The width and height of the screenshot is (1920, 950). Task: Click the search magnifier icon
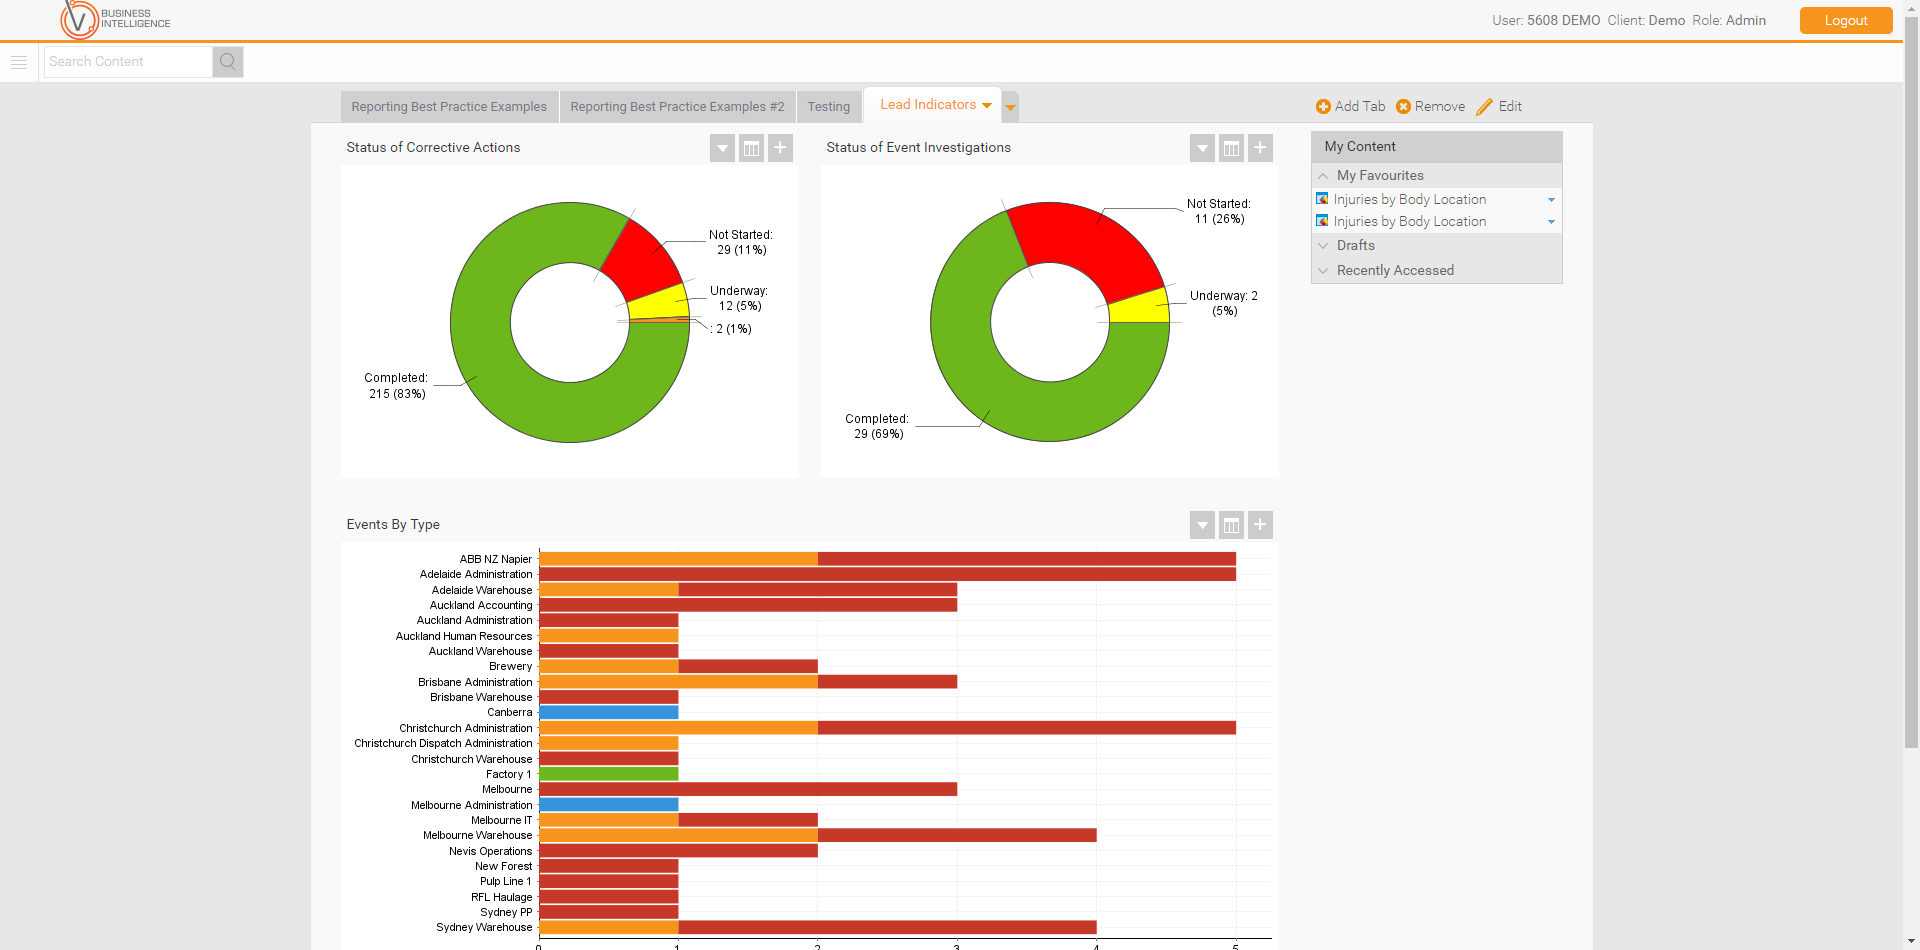click(x=228, y=62)
